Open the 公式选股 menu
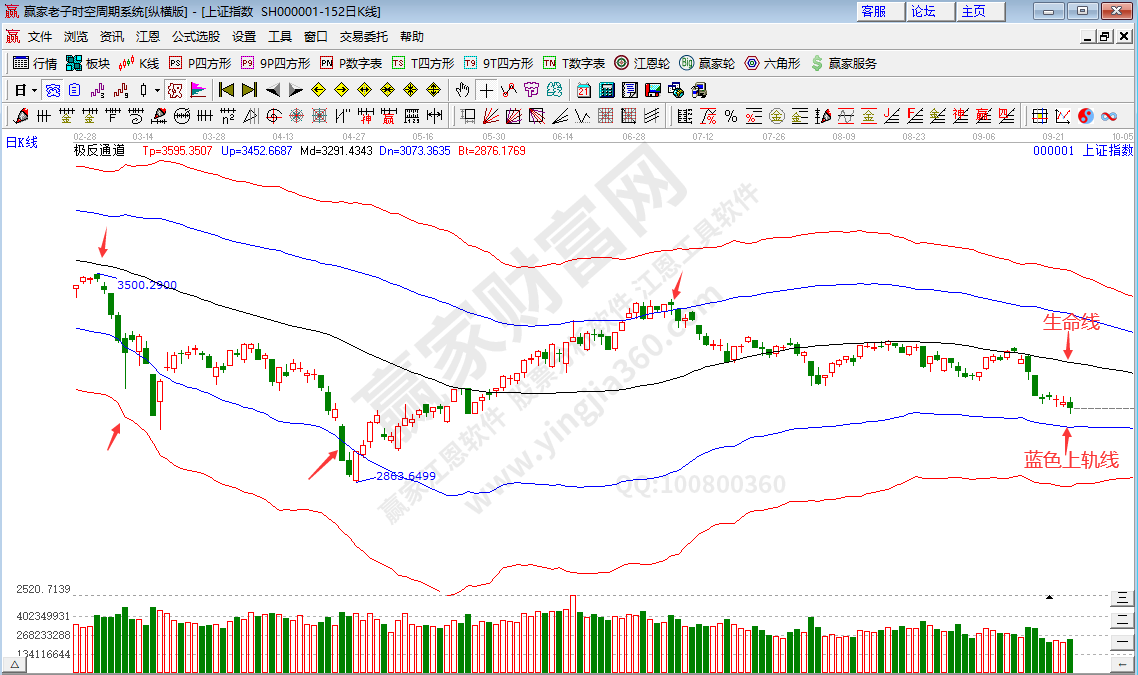The height and width of the screenshot is (675, 1138). [195, 37]
